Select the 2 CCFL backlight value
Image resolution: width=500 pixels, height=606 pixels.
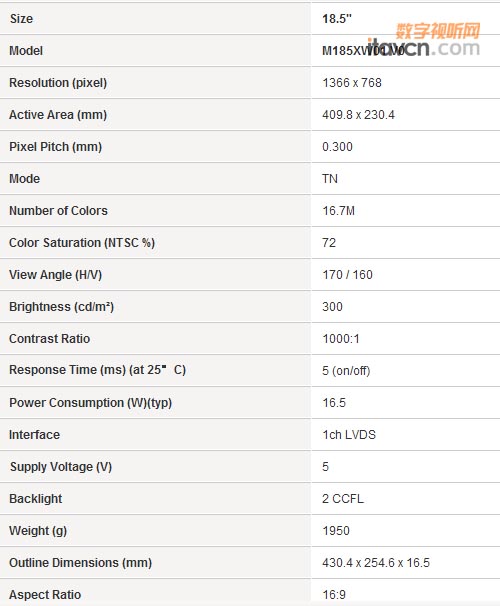343,499
